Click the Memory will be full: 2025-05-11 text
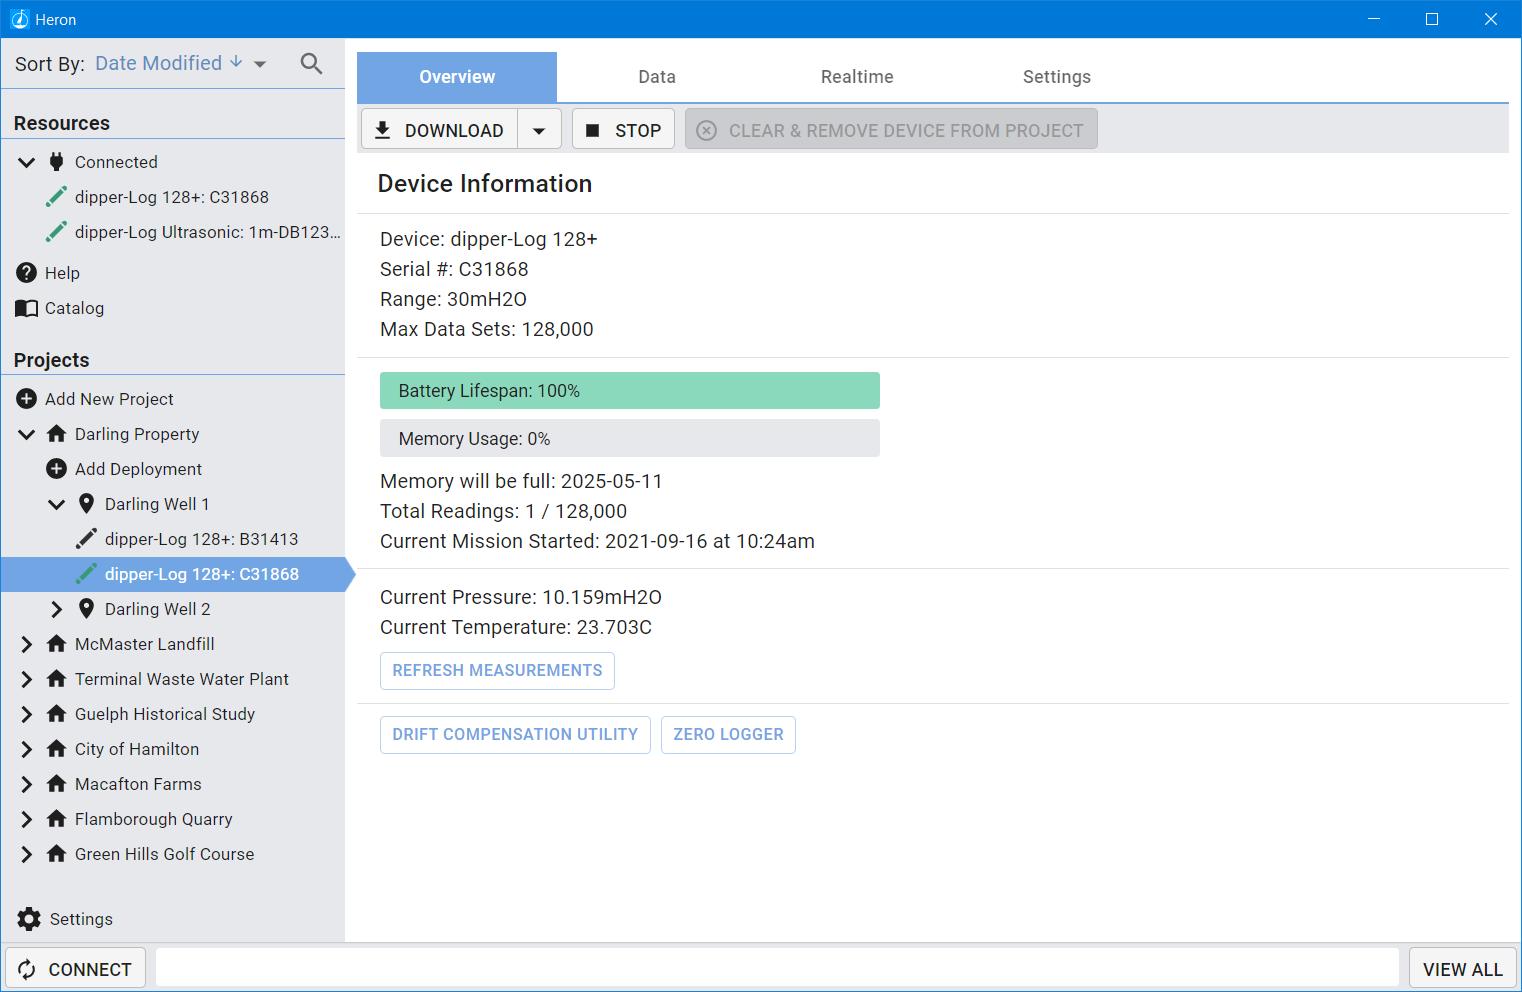 pos(521,481)
